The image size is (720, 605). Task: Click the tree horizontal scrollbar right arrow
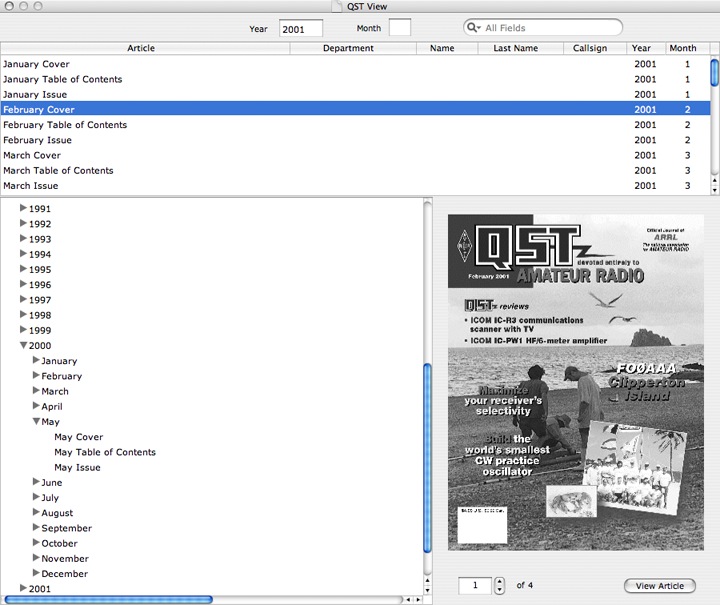coord(418,599)
